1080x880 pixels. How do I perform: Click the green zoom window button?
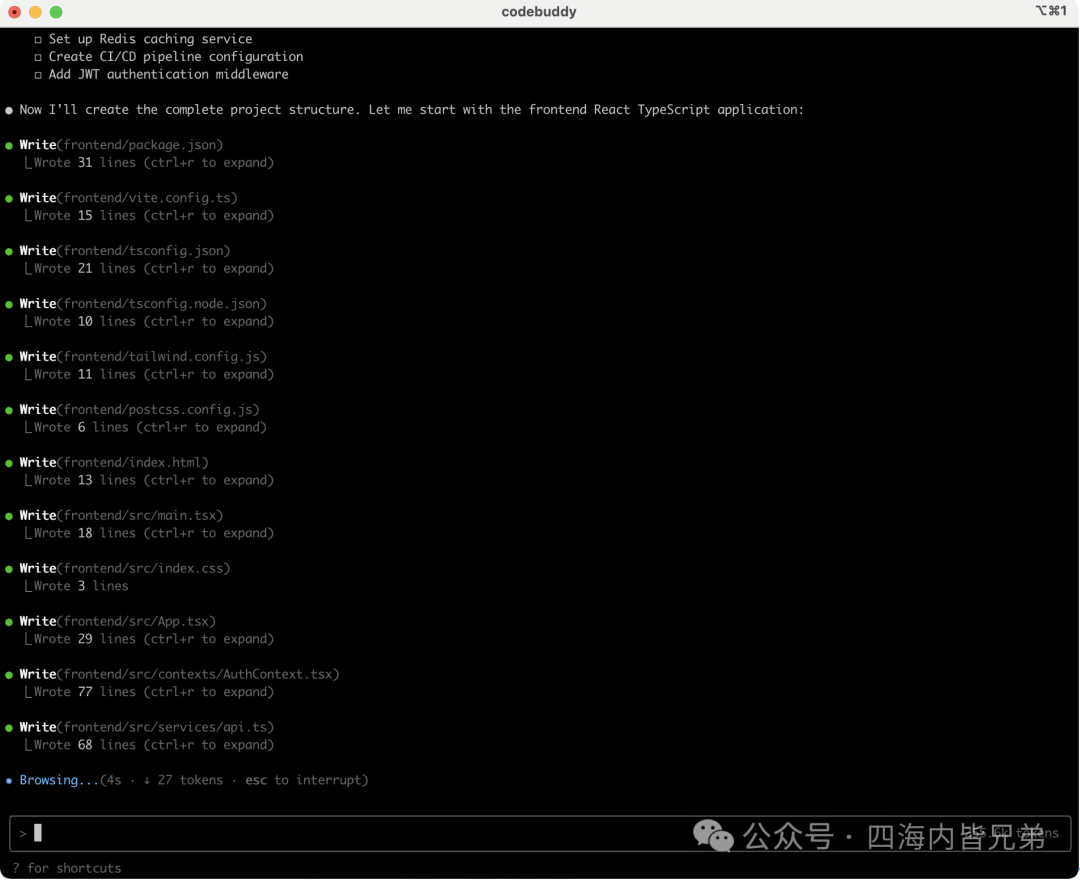click(56, 12)
